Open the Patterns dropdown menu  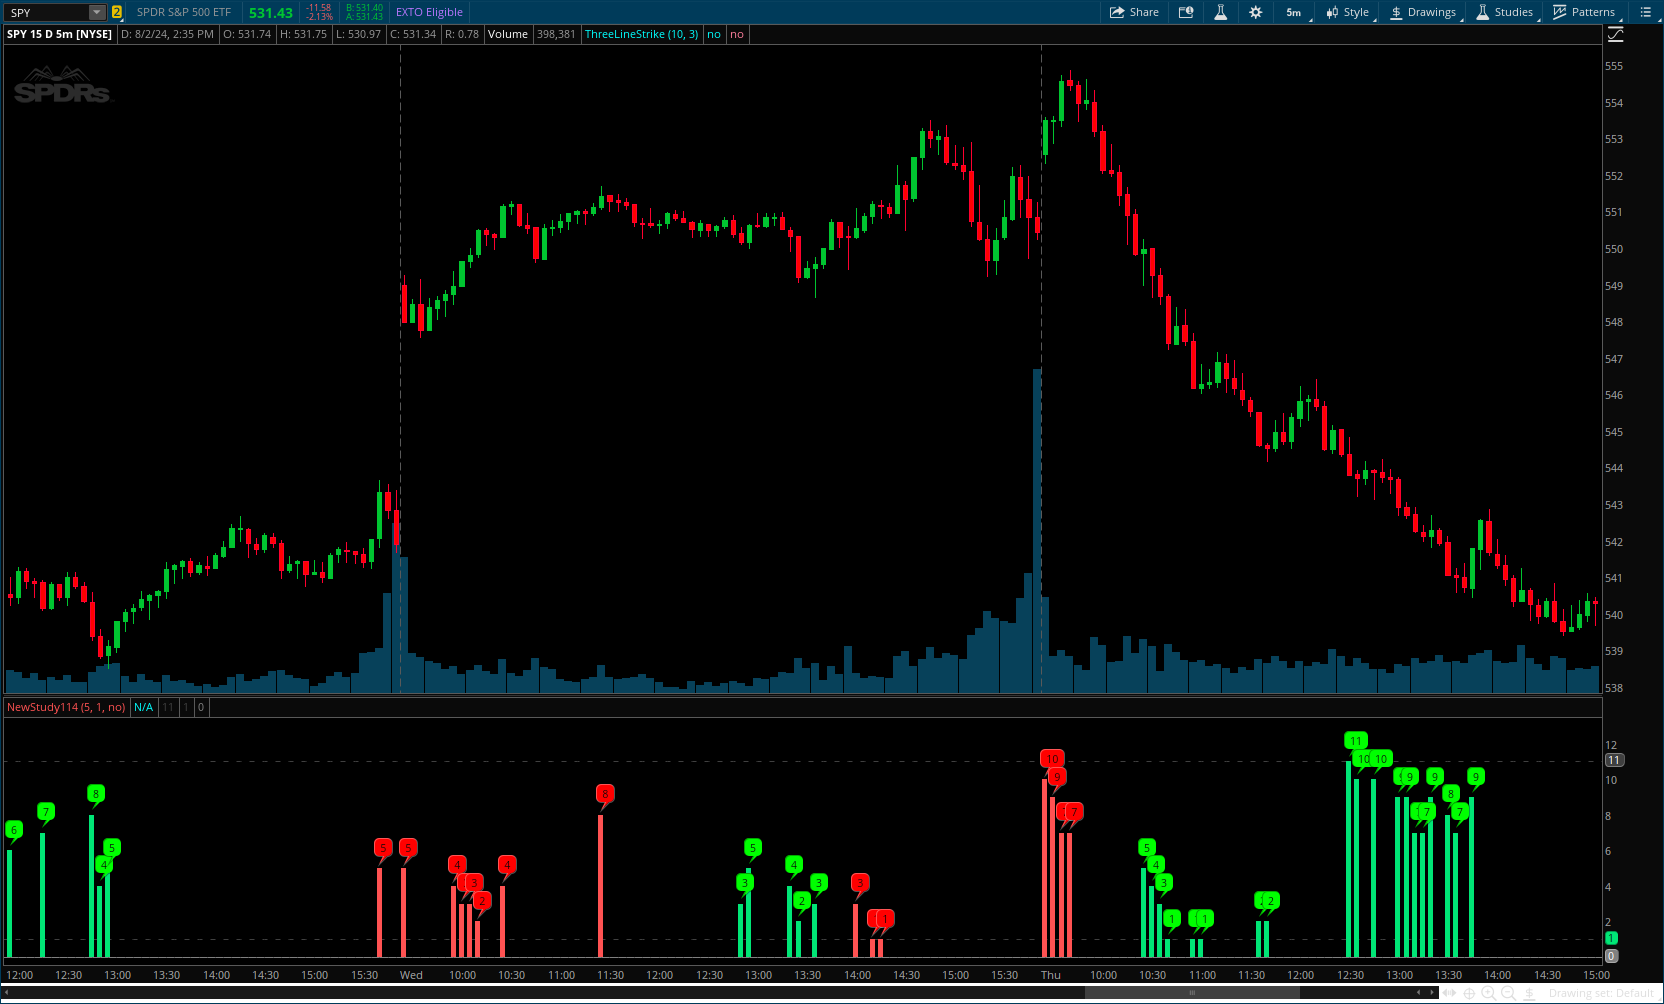pos(1584,12)
